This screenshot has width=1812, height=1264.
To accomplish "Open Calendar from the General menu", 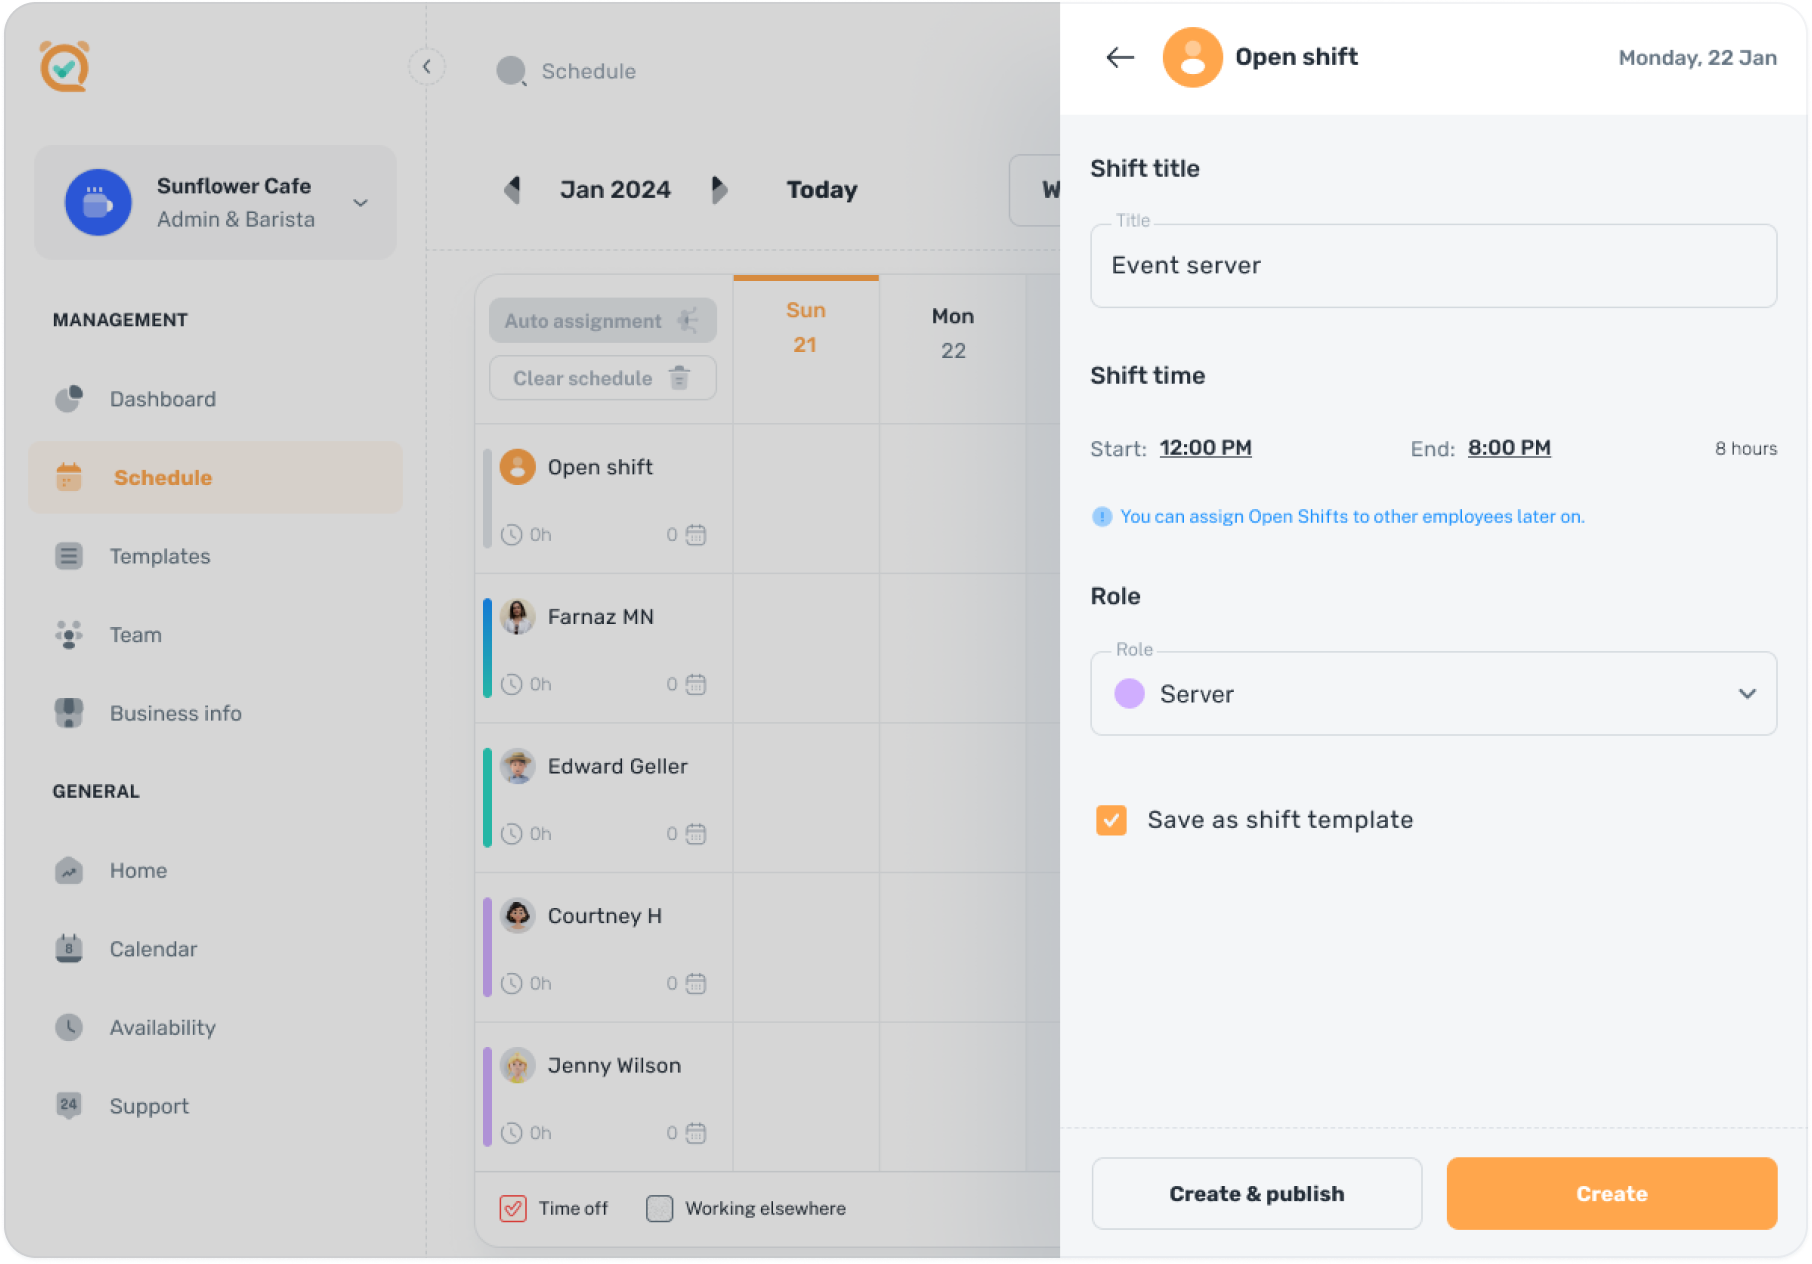I will click(x=153, y=949).
